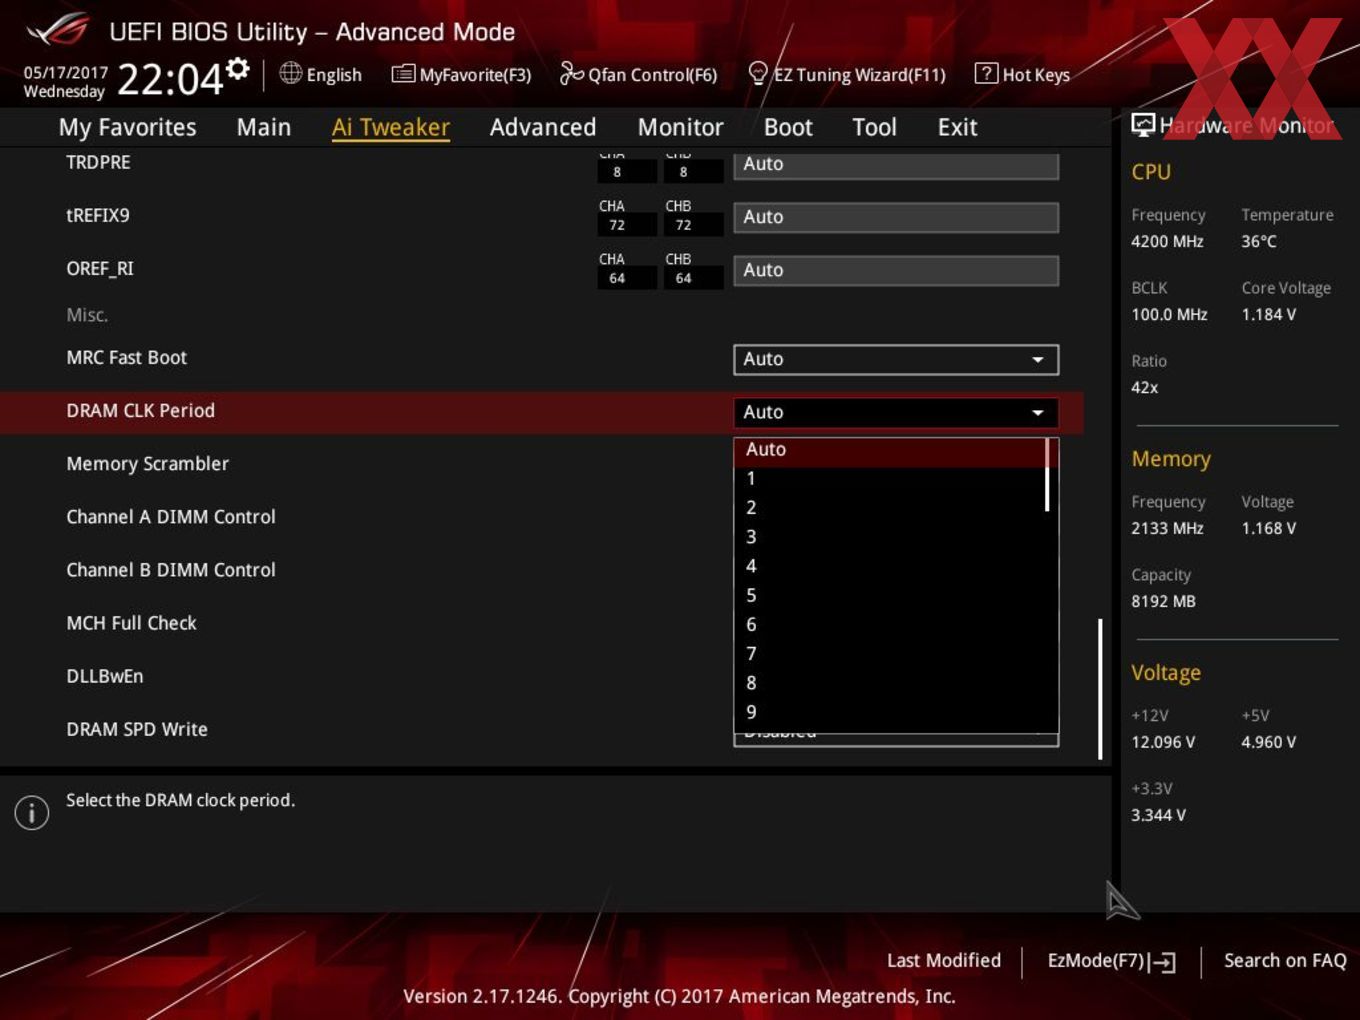Choose value 5 in DRAM CLK list

[889, 596]
